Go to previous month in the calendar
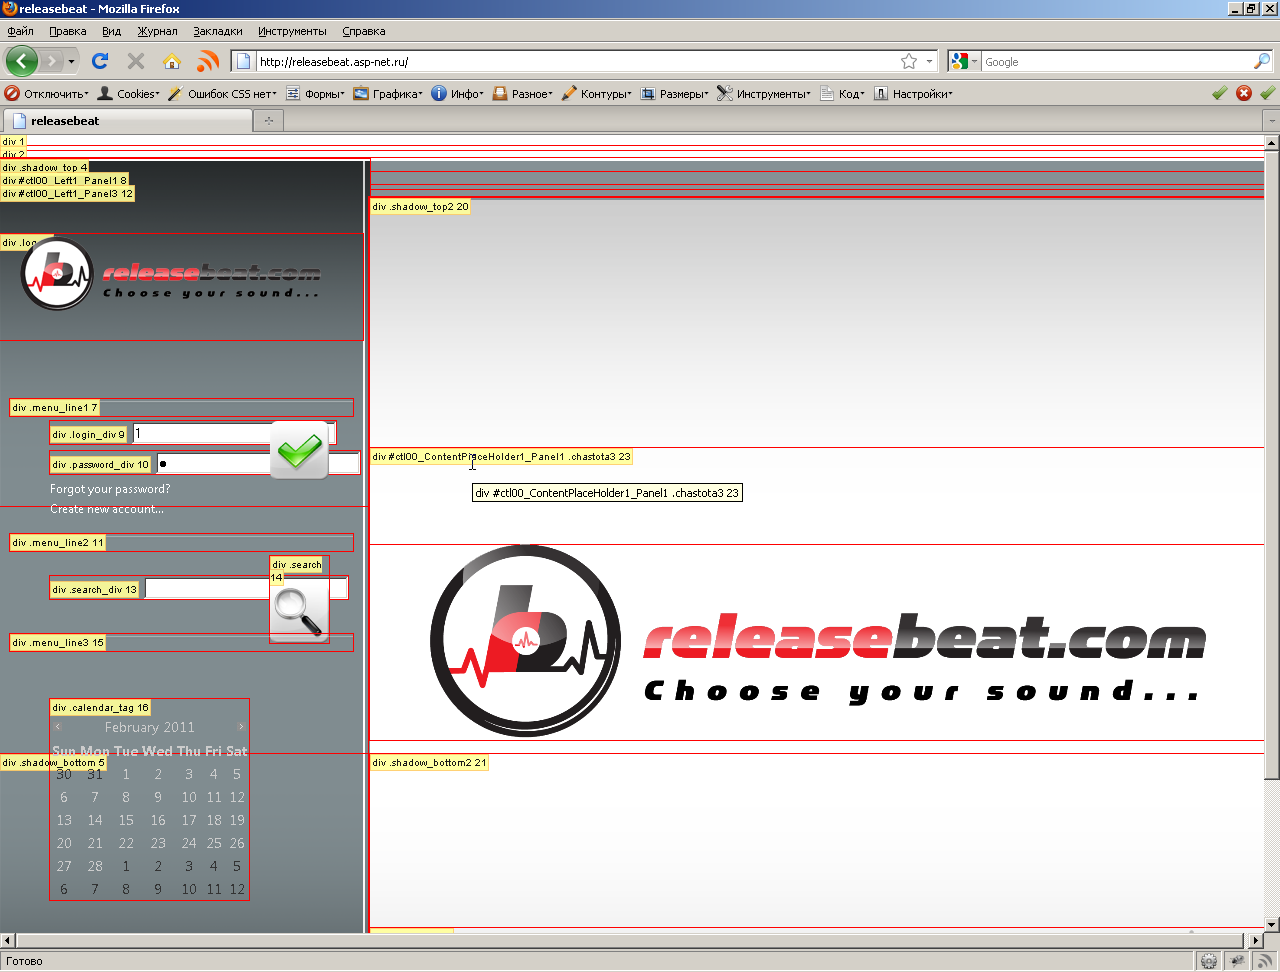 (x=58, y=727)
